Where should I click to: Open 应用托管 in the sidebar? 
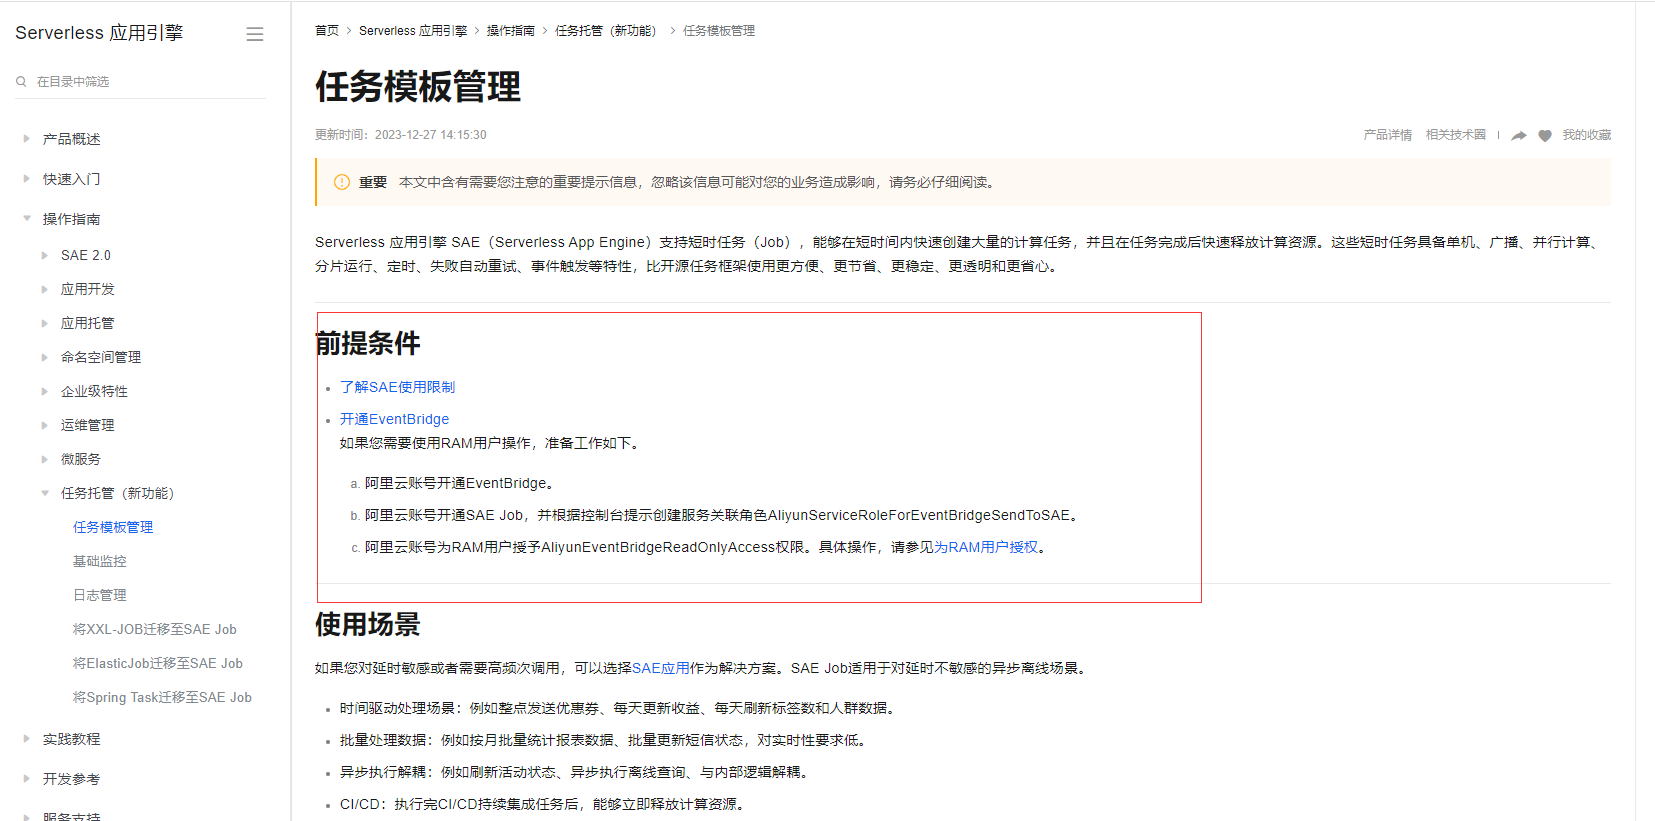point(87,323)
